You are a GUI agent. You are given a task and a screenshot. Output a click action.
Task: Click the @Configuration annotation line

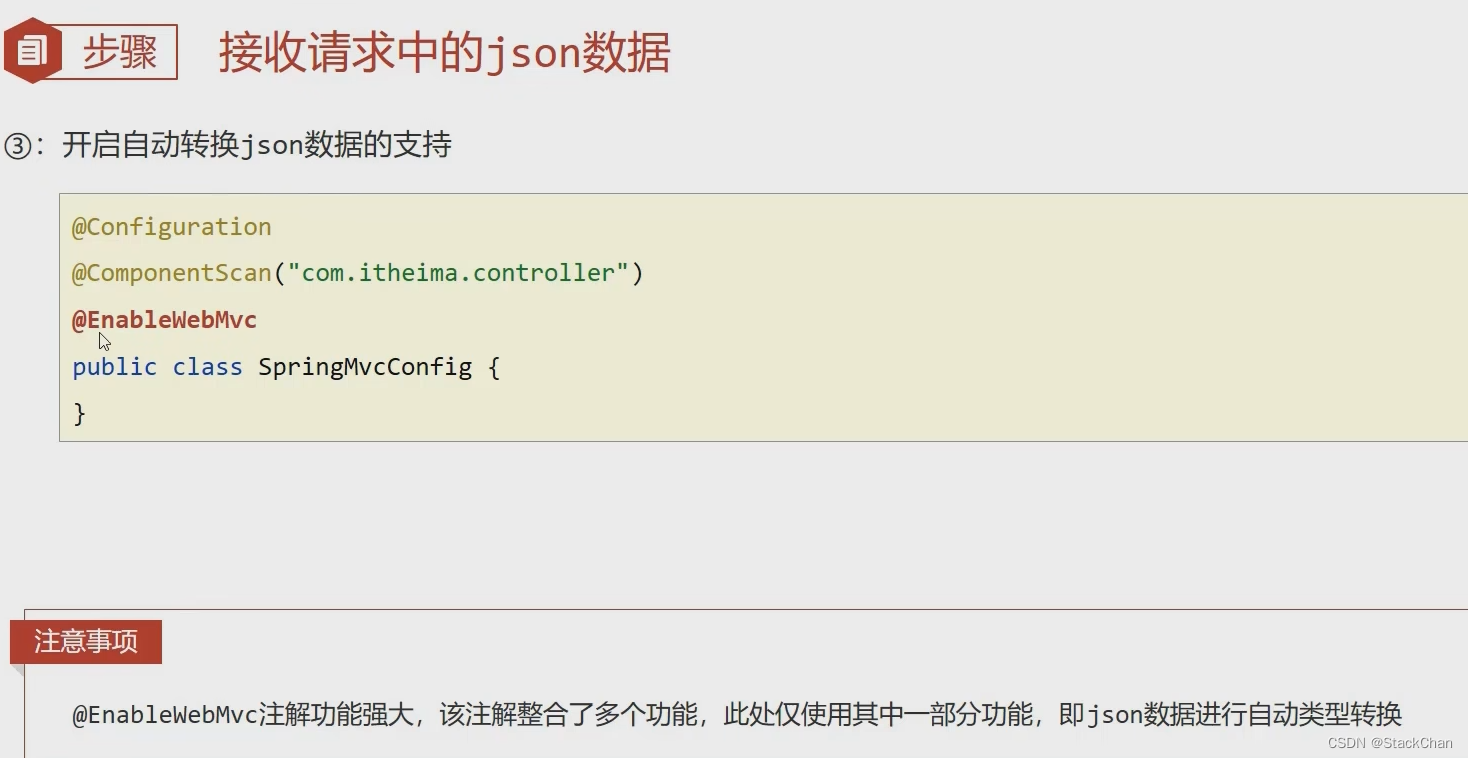pyautogui.click(x=172, y=227)
